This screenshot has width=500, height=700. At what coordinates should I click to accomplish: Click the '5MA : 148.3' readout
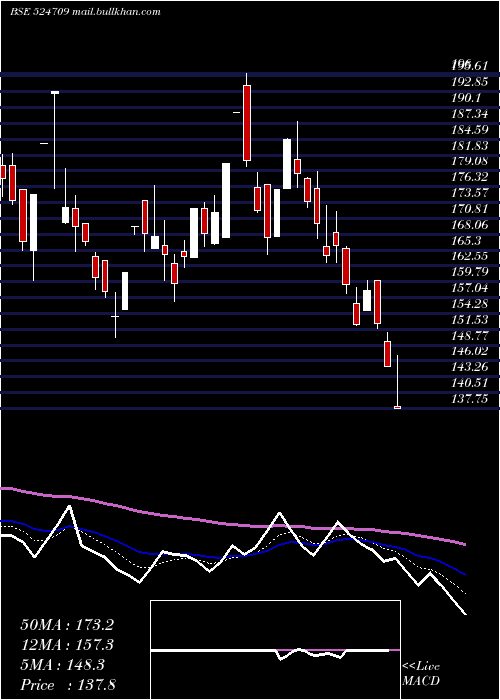(62, 665)
